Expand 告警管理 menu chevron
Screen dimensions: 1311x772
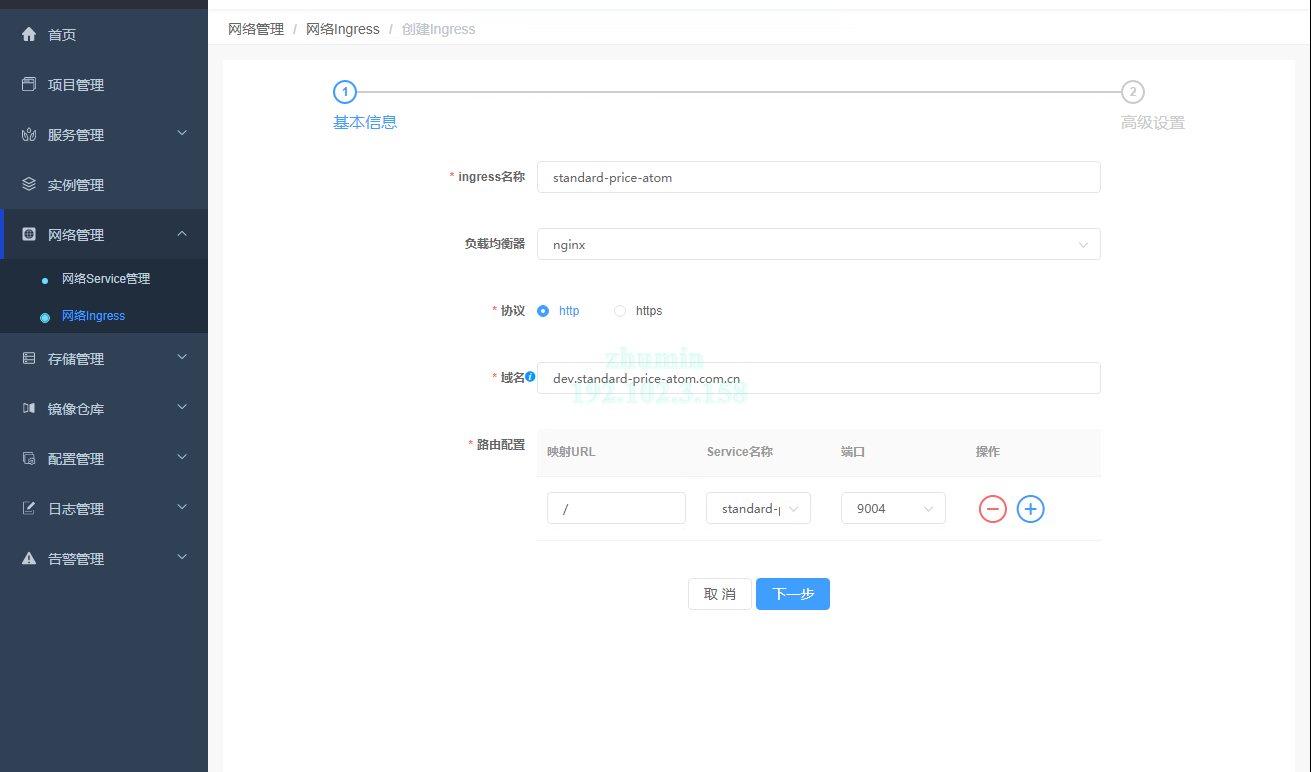182,557
